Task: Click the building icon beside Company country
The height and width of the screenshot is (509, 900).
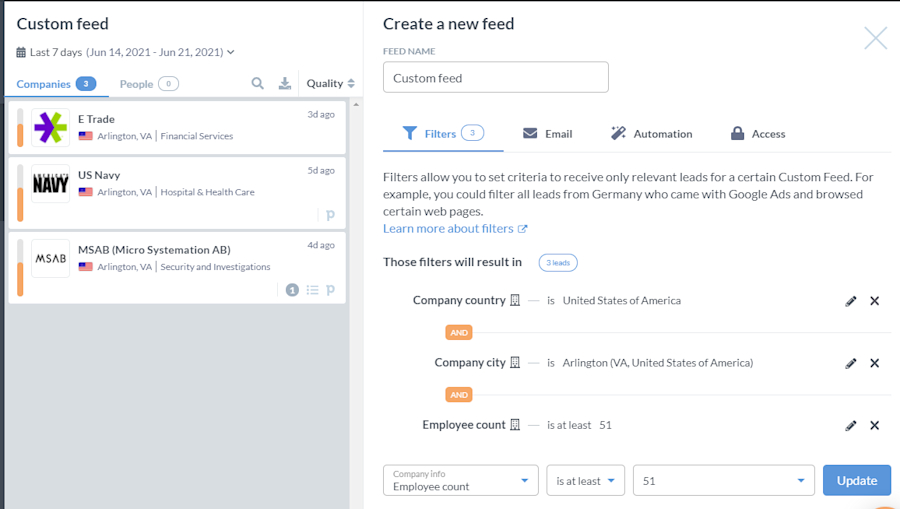Action: click(x=515, y=300)
